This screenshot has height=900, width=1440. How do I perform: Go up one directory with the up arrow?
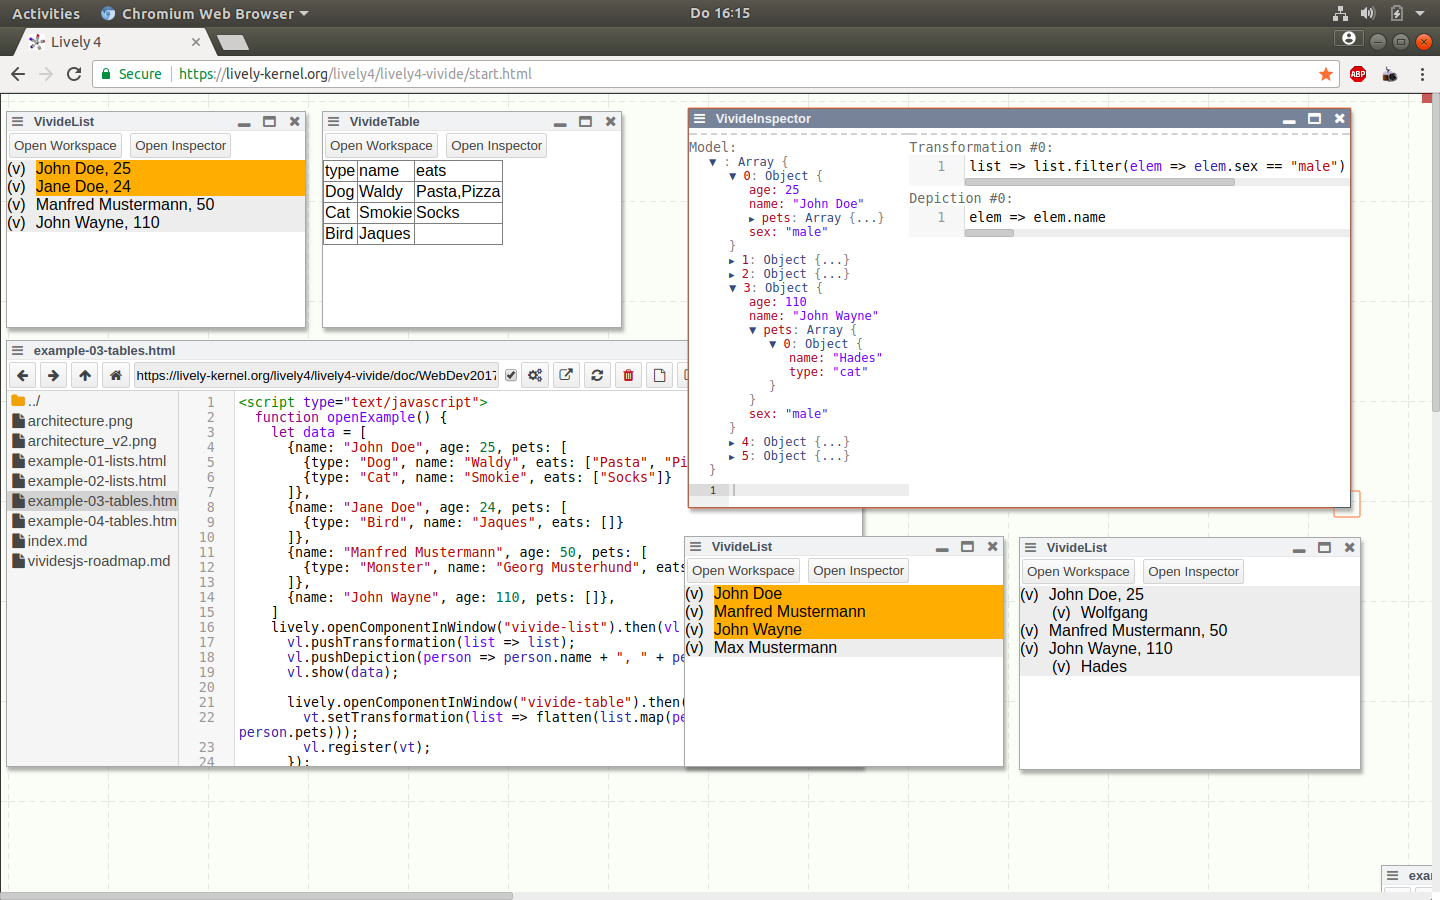[85, 375]
